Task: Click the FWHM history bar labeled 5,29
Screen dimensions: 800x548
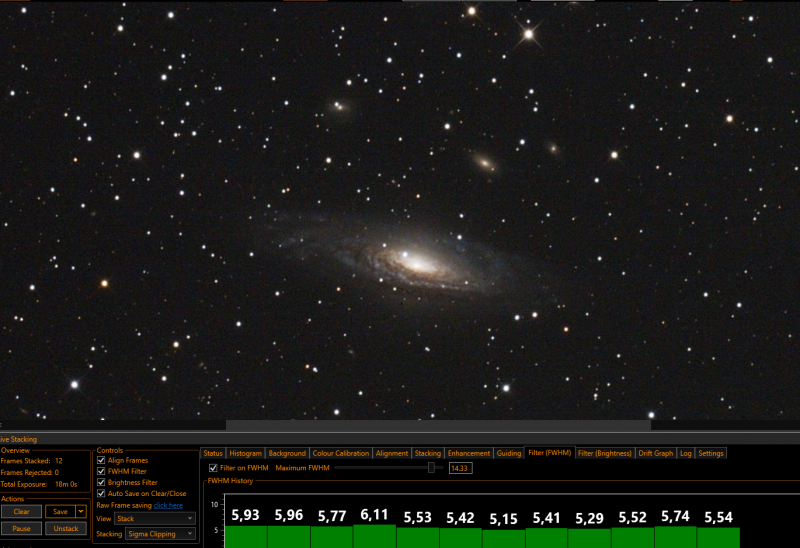Action: 589,538
